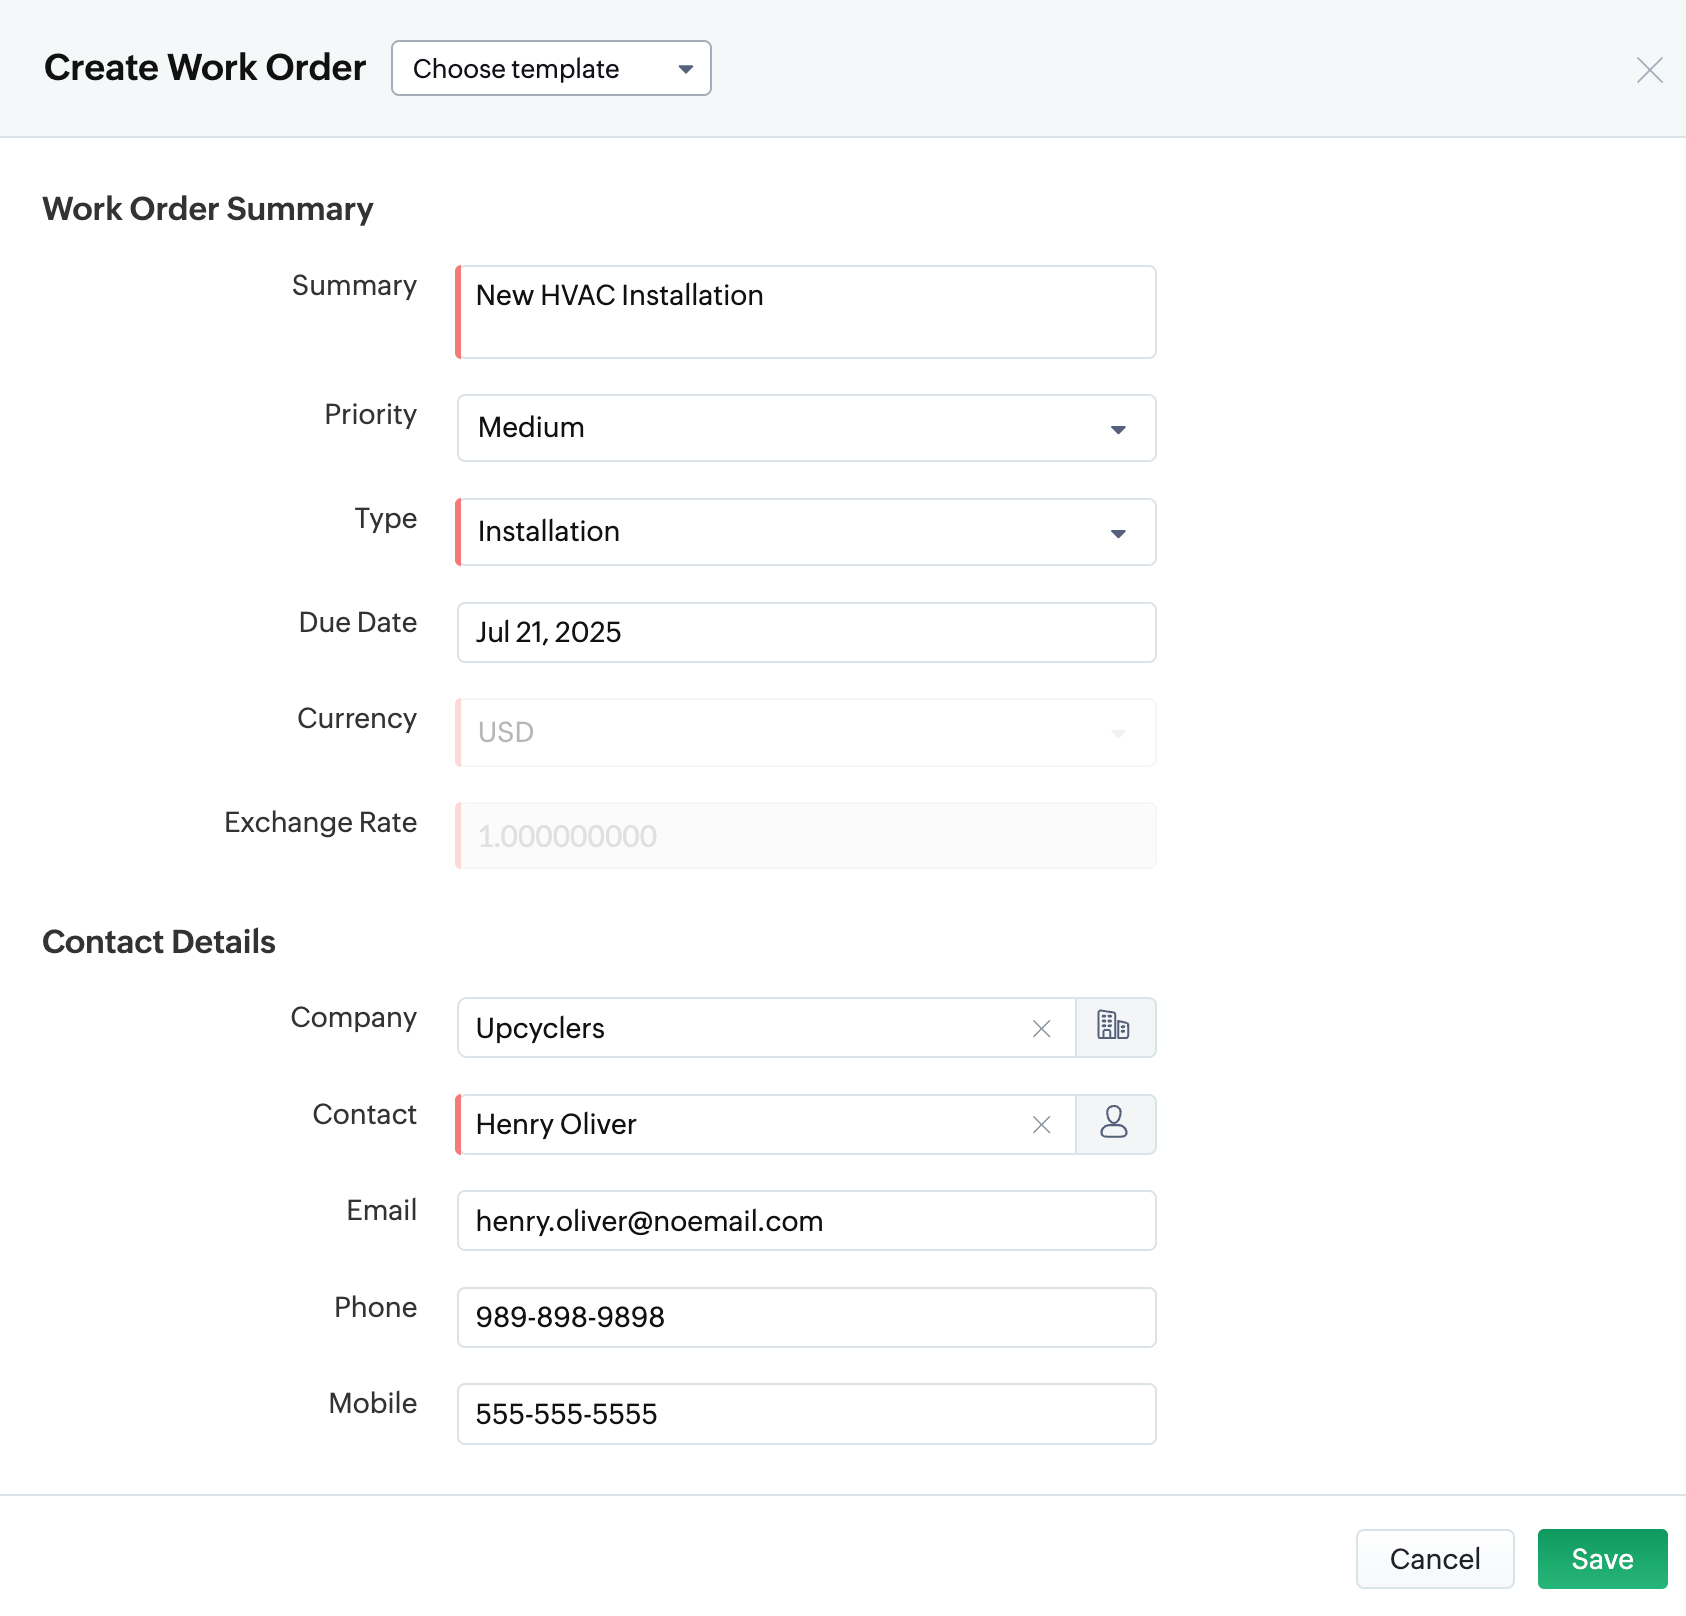
Task: Expand the Type dropdown showing Installation
Action: click(806, 532)
